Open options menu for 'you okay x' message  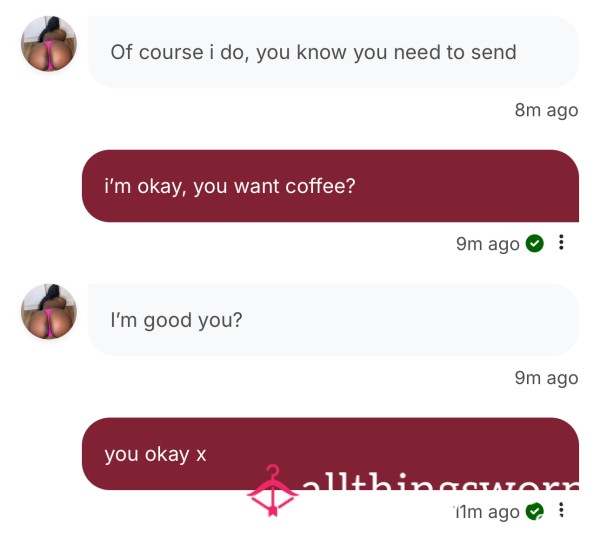pos(561,510)
